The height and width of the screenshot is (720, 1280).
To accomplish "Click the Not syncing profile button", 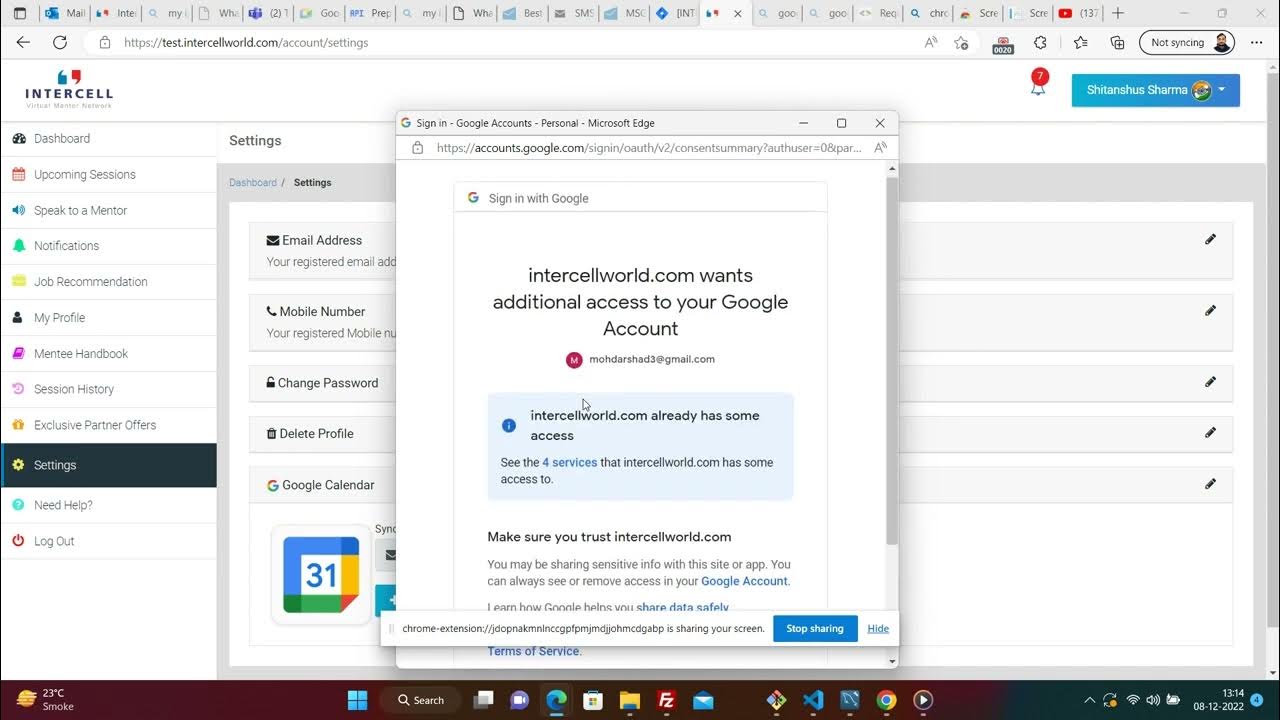I will pos(1187,43).
